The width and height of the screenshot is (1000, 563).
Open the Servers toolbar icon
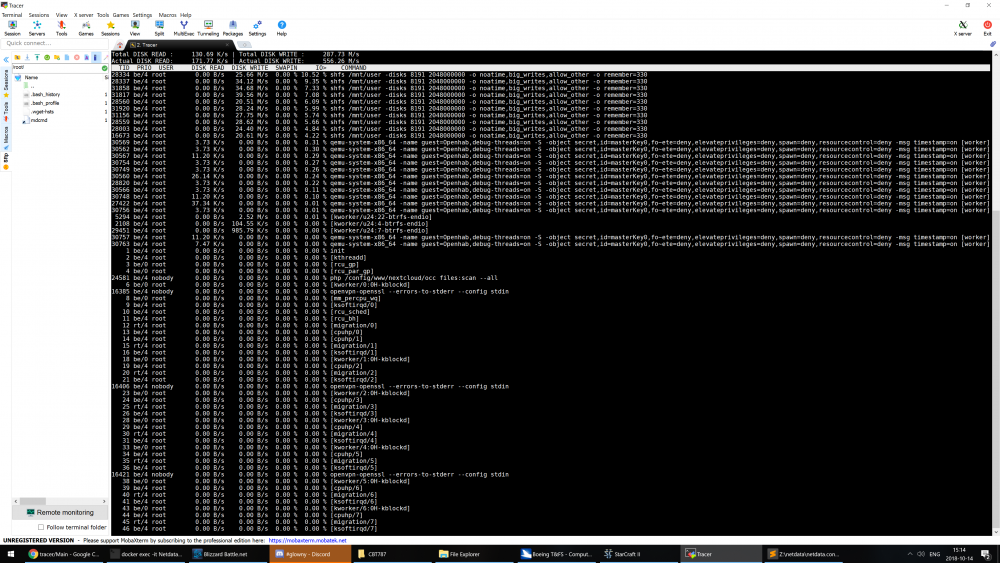tap(36, 28)
